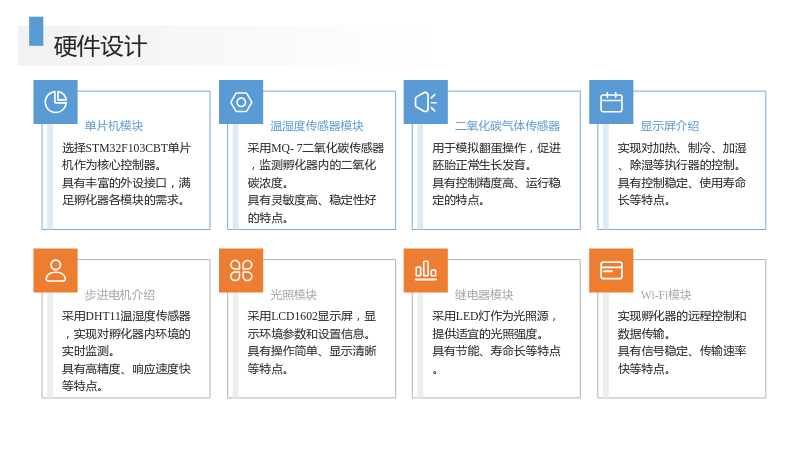The width and height of the screenshot is (800, 450).
Task: Select the blue accent bar beside 硬件设计
Action: [x=36, y=32]
